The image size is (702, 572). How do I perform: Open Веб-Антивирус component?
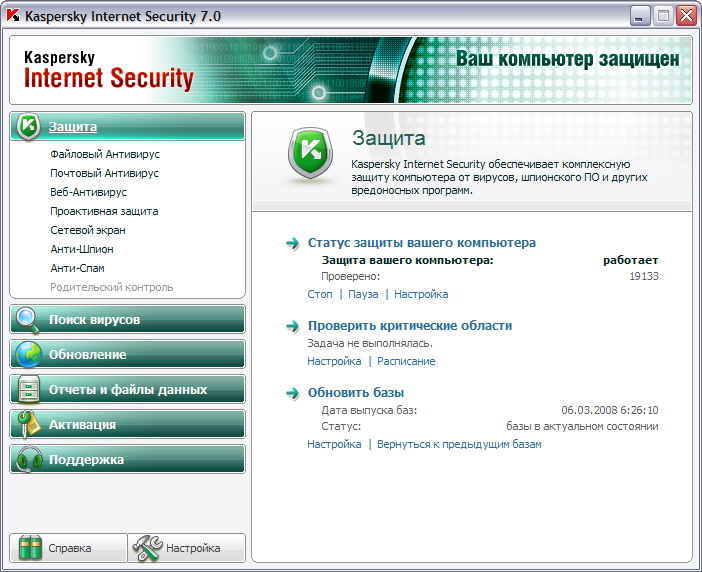point(88,192)
